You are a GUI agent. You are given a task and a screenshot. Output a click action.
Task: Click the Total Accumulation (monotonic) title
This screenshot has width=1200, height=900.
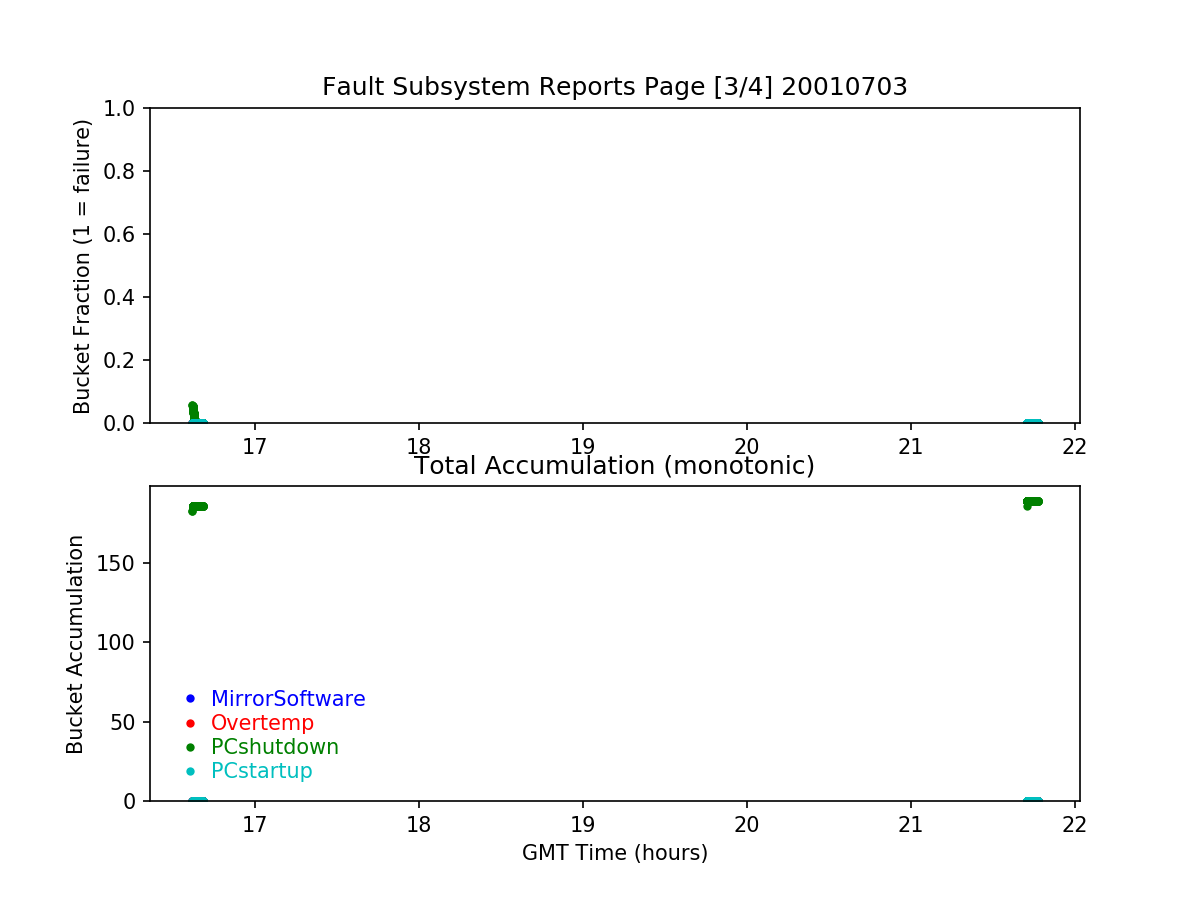pos(614,466)
